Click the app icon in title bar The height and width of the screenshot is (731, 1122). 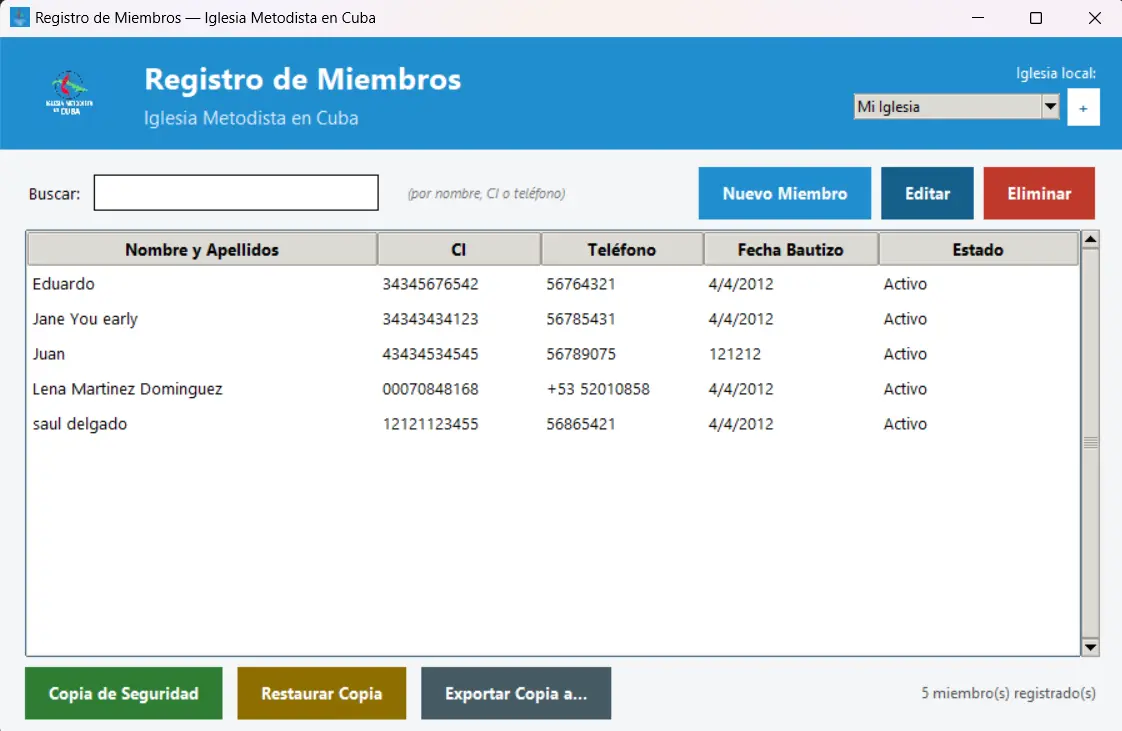[x=19, y=17]
